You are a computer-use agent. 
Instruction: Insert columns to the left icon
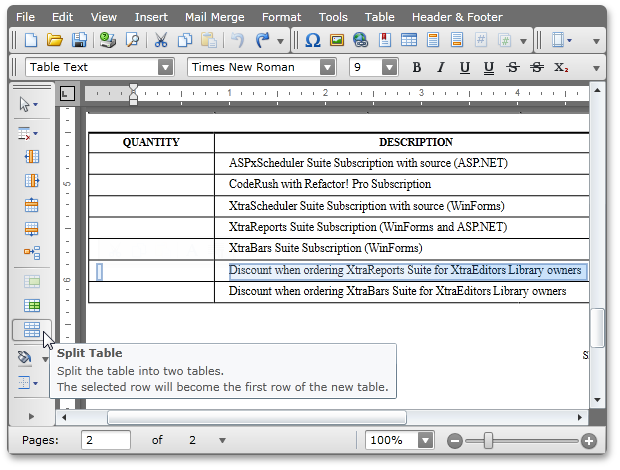tap(32, 157)
